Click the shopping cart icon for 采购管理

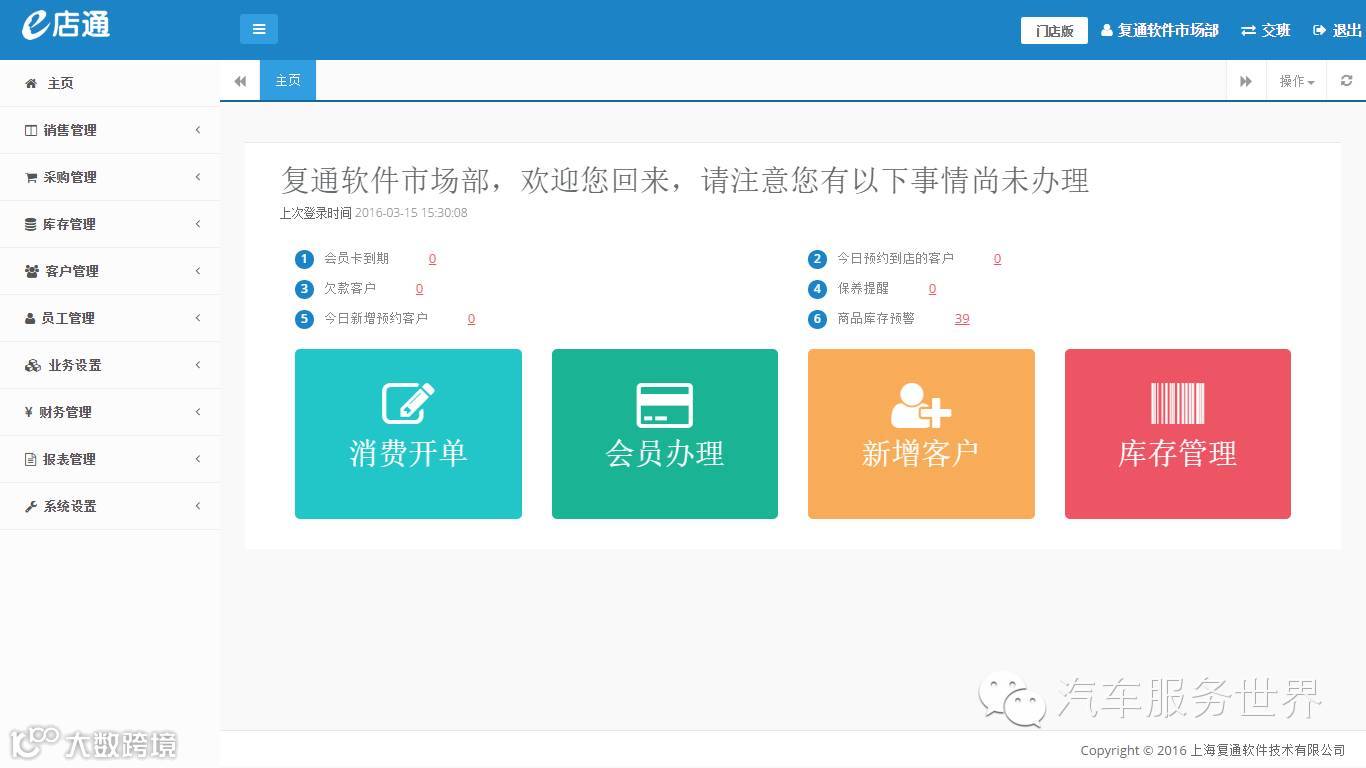31,177
